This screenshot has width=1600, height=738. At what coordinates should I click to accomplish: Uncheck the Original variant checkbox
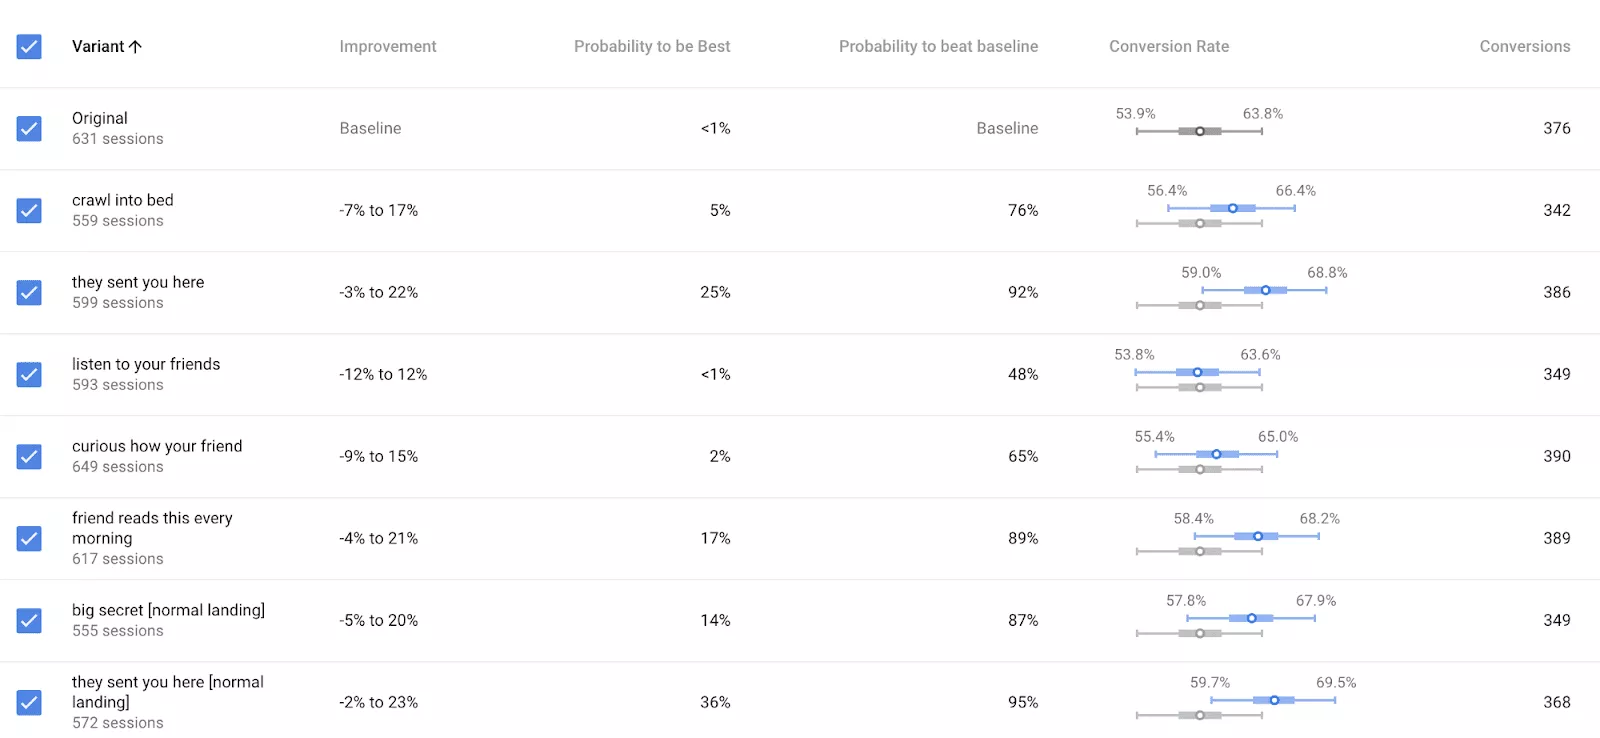pyautogui.click(x=29, y=128)
